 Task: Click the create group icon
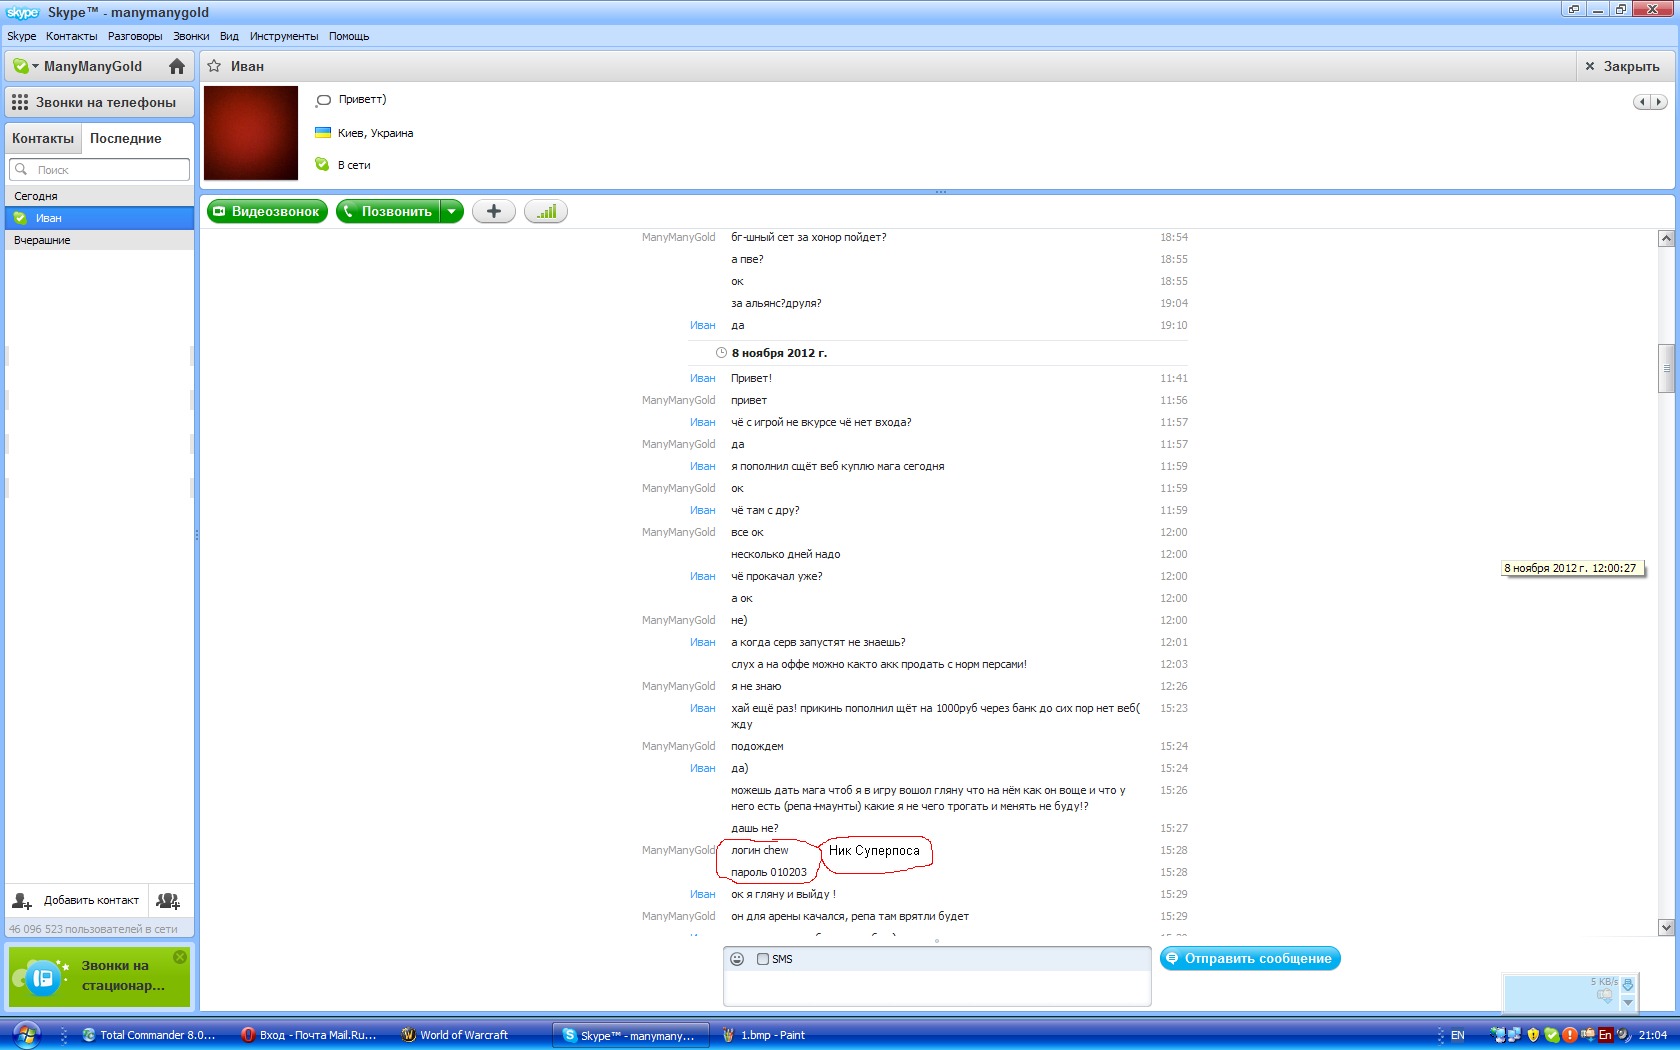pyautogui.click(x=169, y=901)
